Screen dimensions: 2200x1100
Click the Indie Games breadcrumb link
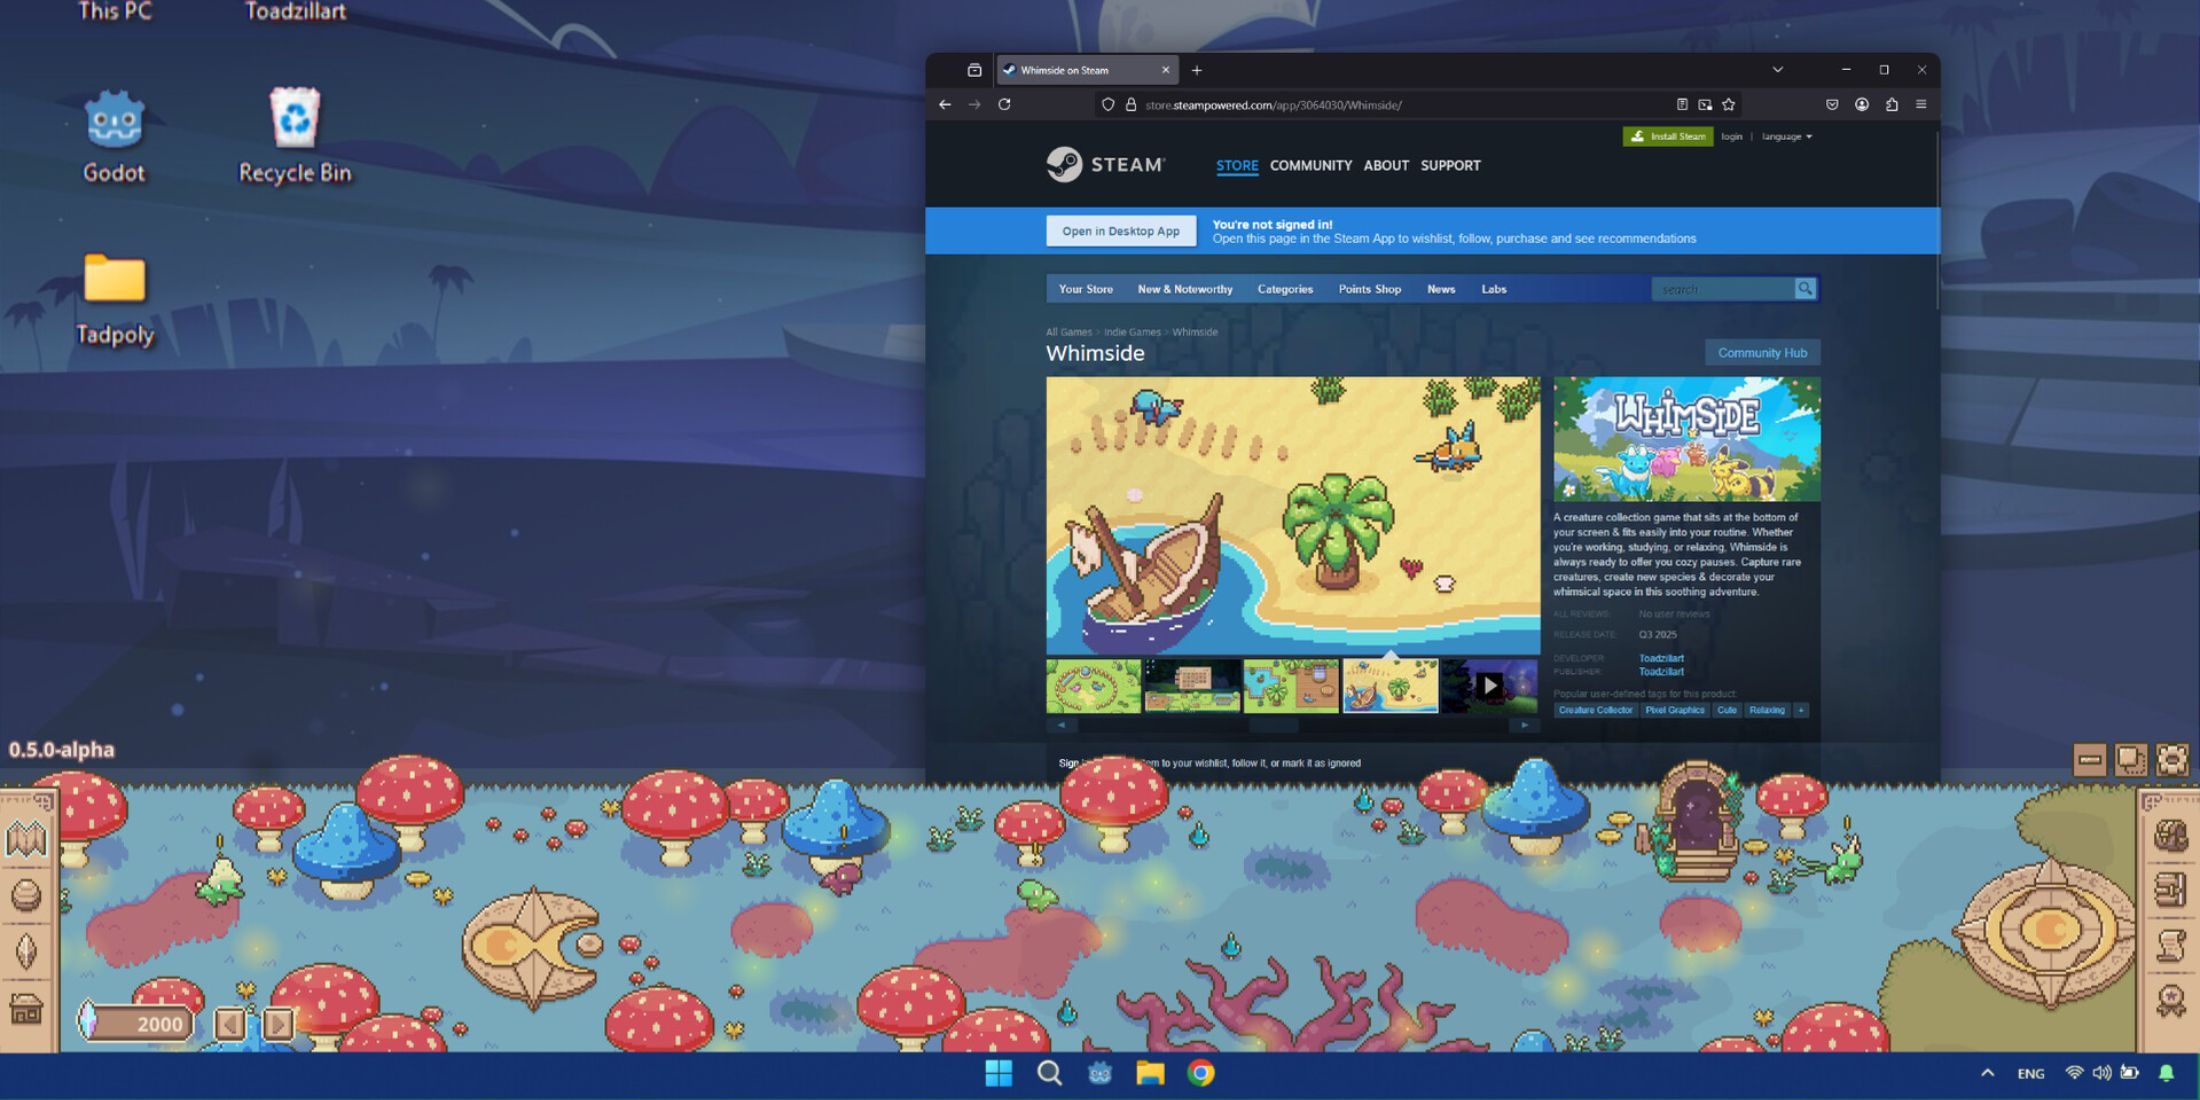point(1132,332)
